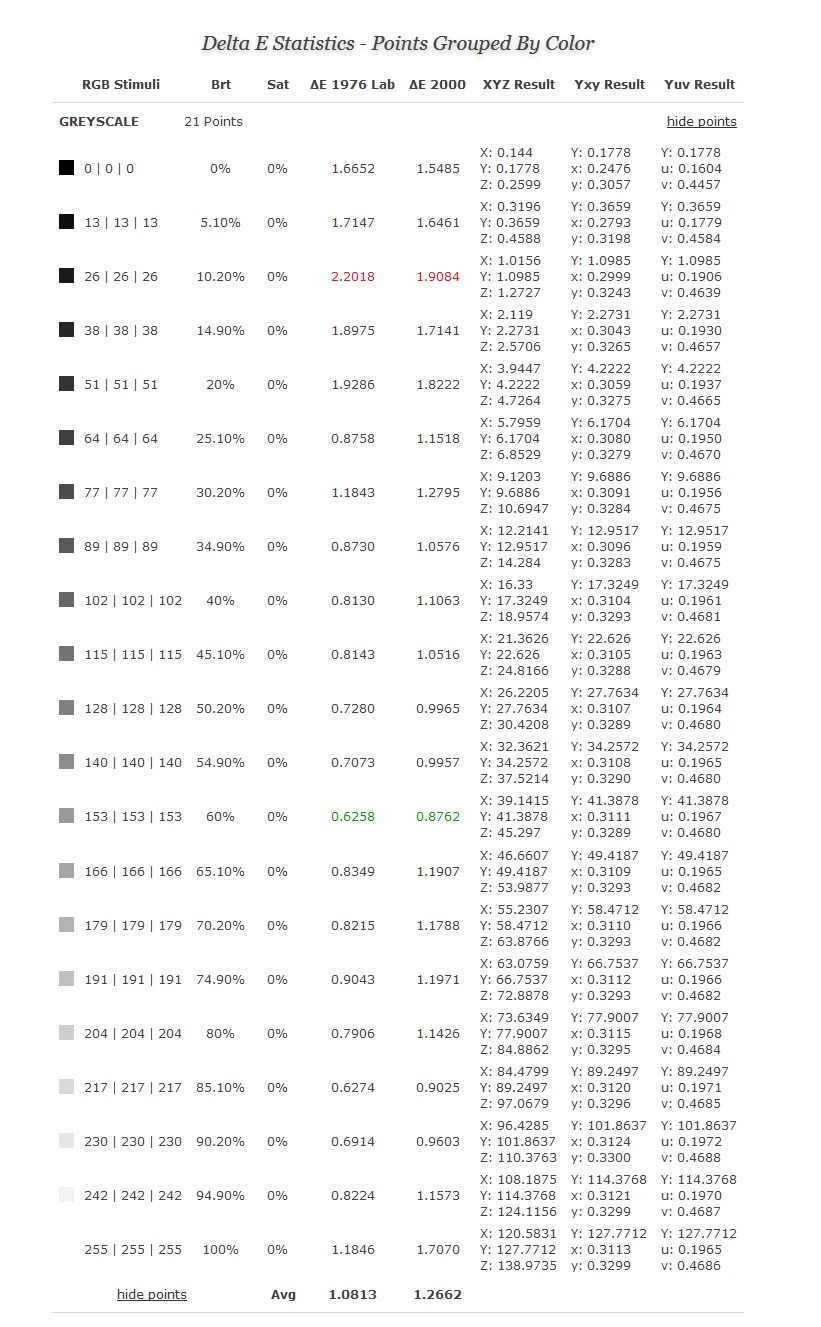Click the 230 | 230 | 230 swatch
821x1327 pixels.
pyautogui.click(x=67, y=1141)
